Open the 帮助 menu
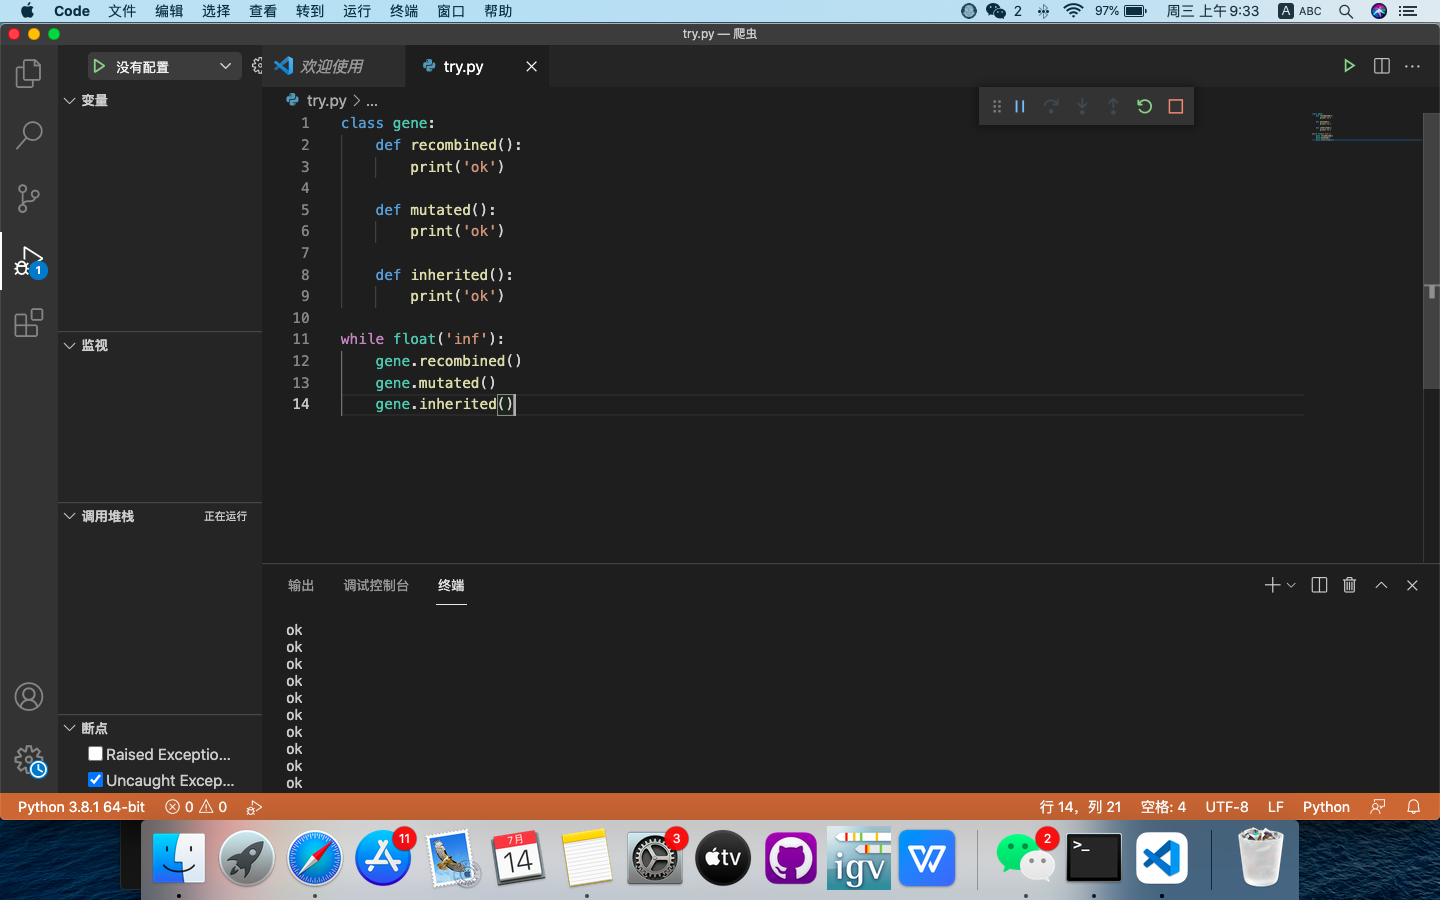Viewport: 1440px width, 900px height. (498, 11)
